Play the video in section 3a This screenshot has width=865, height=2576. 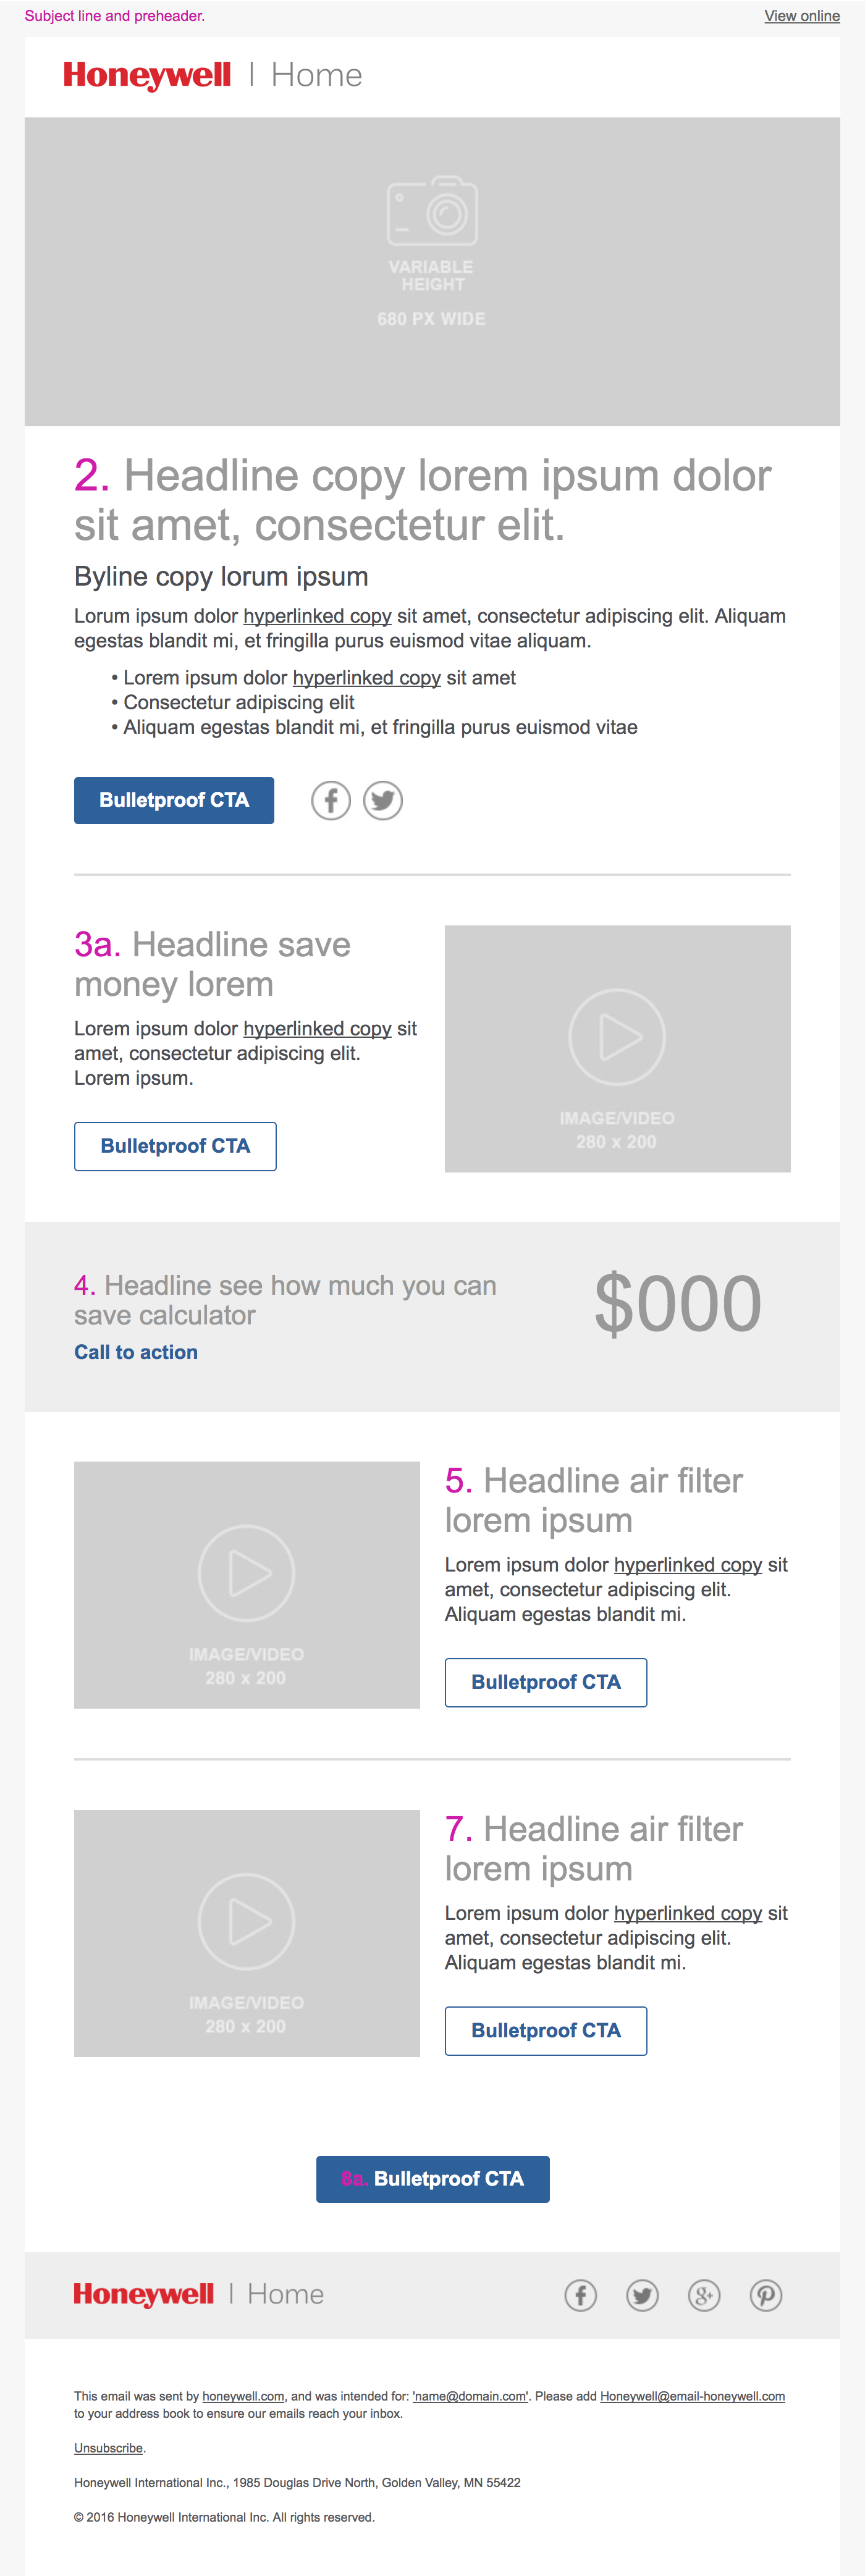(x=617, y=1037)
